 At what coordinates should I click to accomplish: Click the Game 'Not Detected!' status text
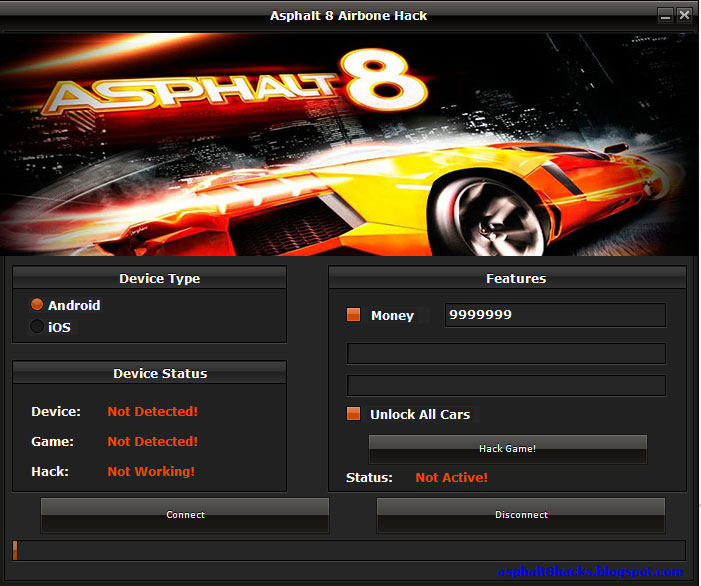[x=152, y=442]
